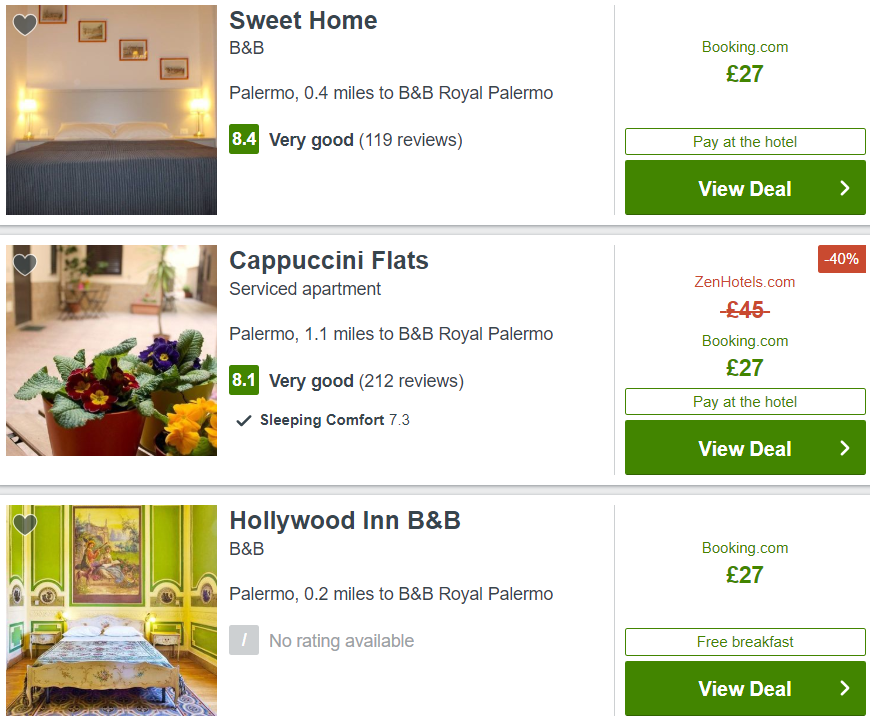Open the Hollywood Inn B&B title link

[x=345, y=521]
